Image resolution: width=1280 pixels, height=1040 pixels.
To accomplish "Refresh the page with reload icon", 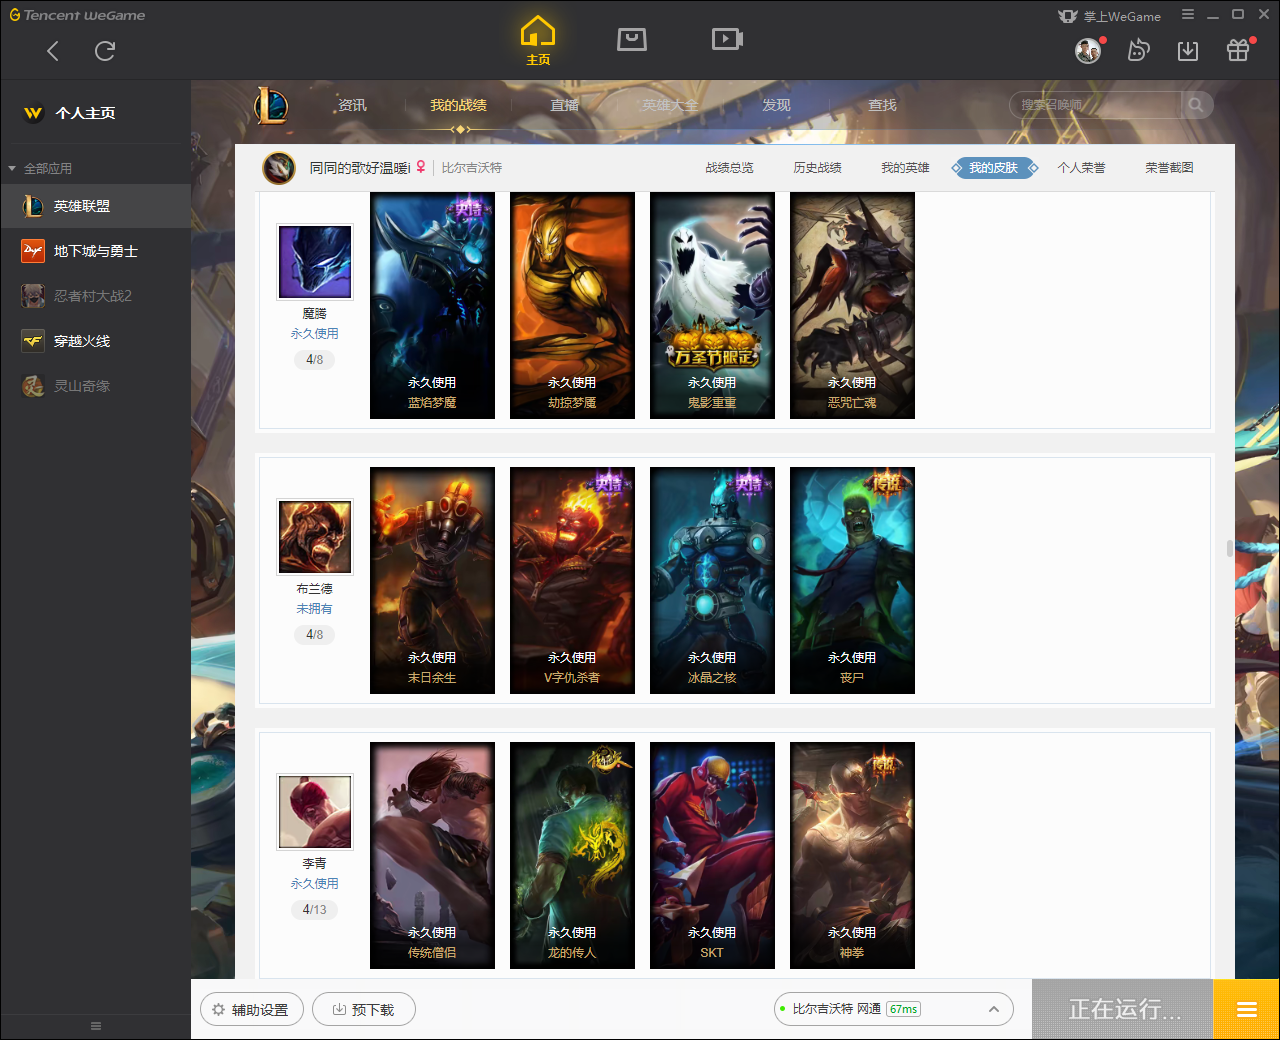I will click(105, 51).
